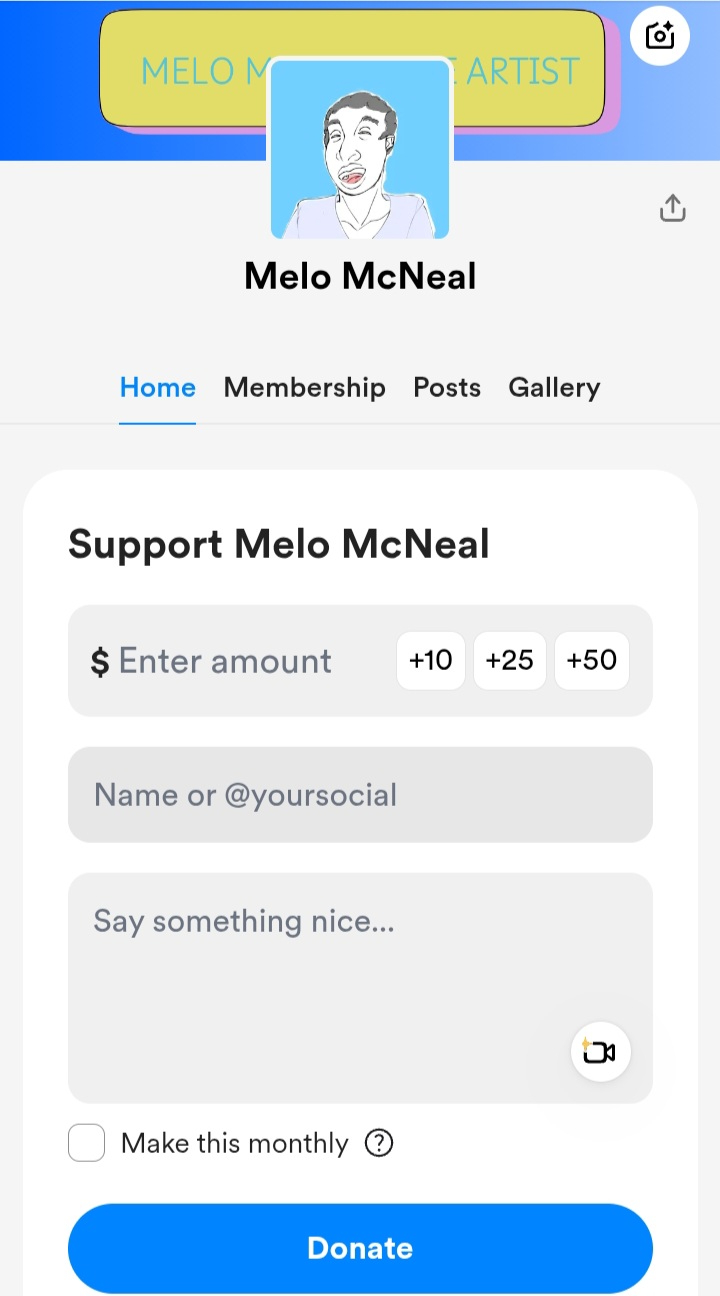
Task: Add 10 dollars with the +10 button
Action: point(431,660)
